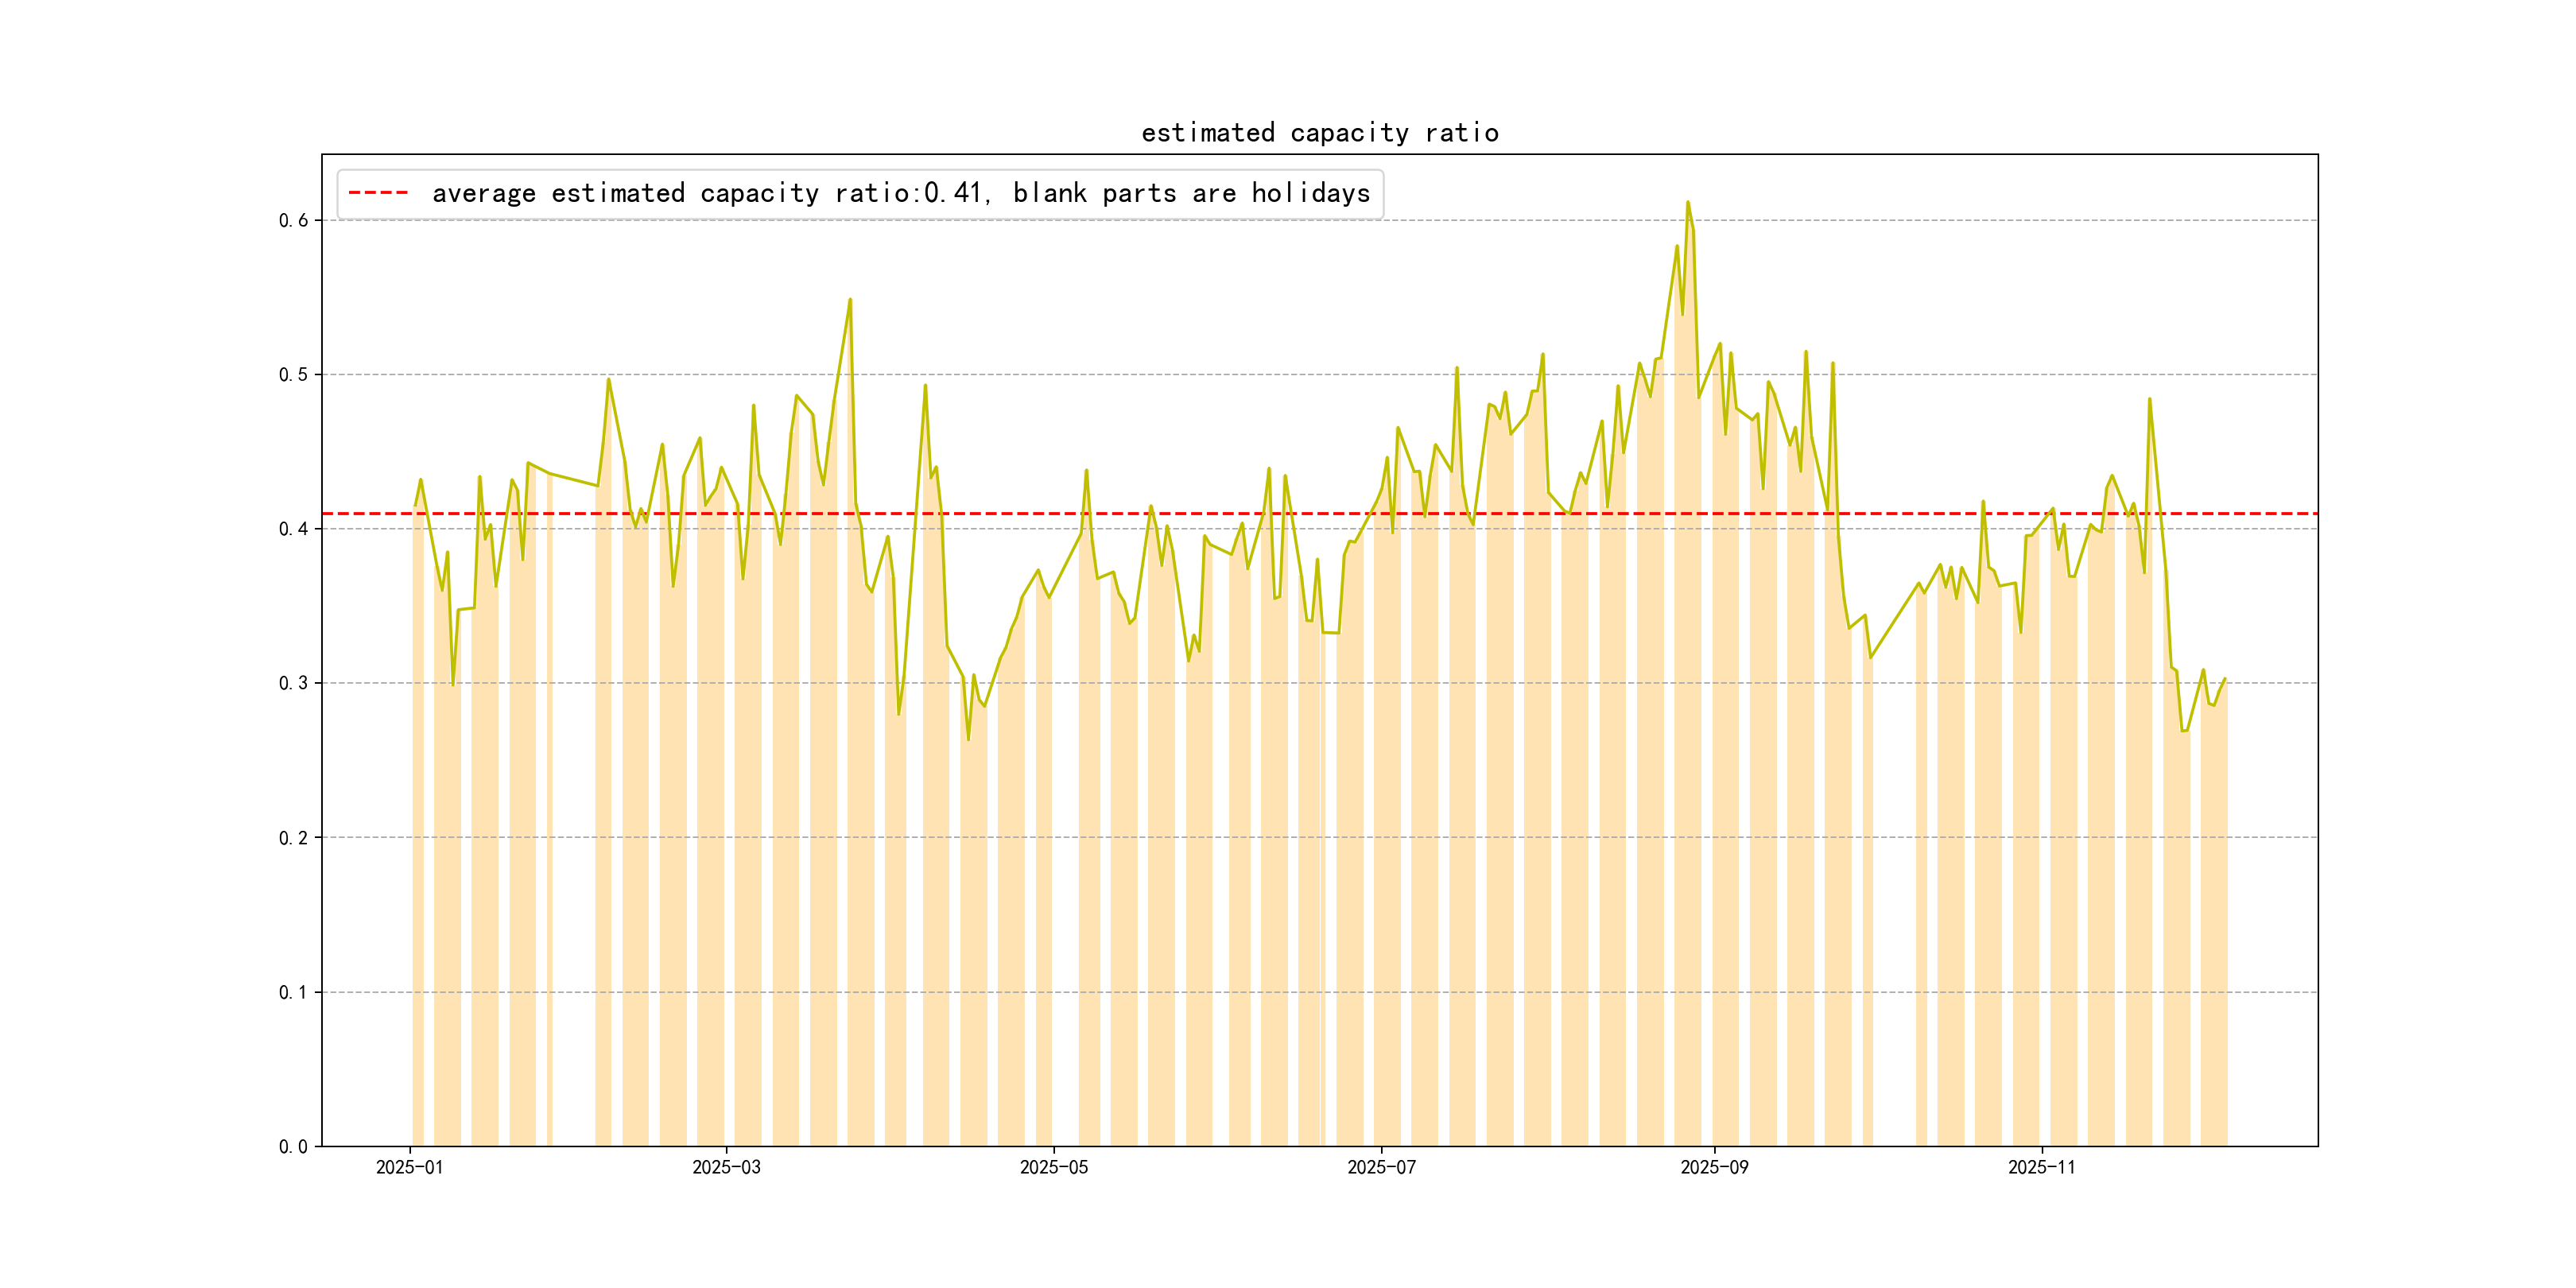2576x1288 pixels.
Task: Click the 0.1 y-axis tick label
Action: pos(293,992)
